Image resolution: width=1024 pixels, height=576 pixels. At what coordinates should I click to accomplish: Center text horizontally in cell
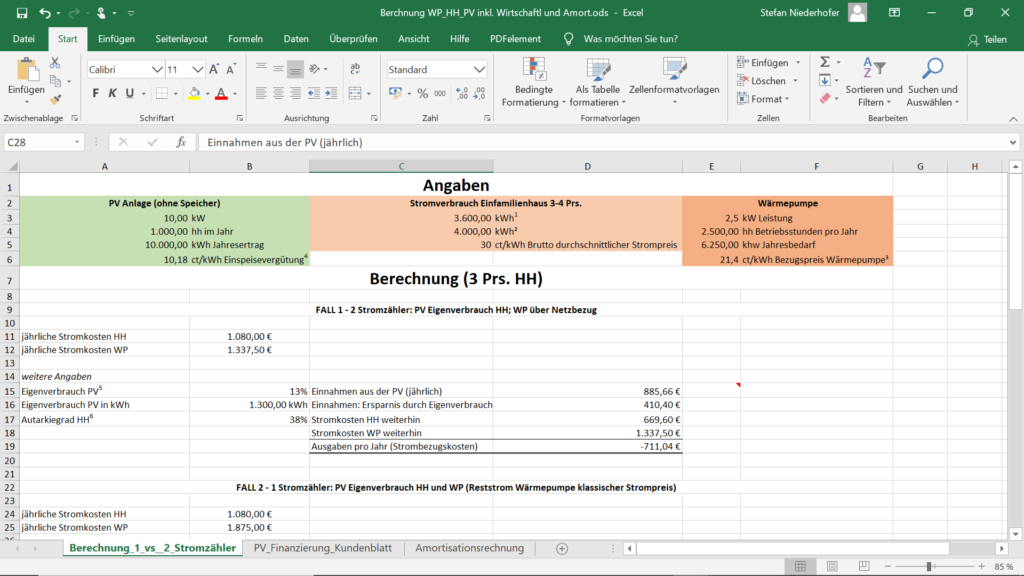[278, 93]
